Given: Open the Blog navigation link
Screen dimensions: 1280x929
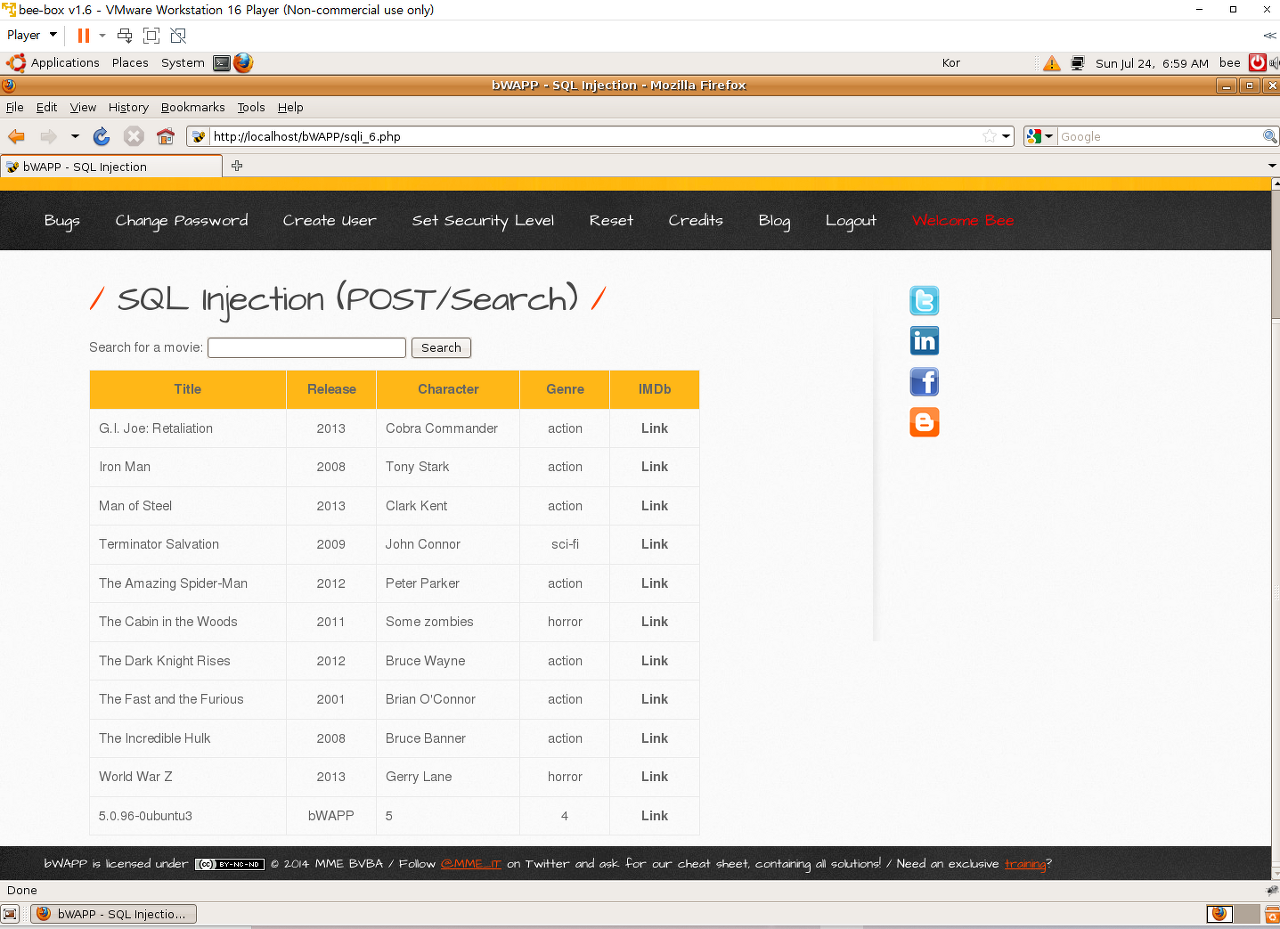Looking at the screenshot, I should click(774, 221).
